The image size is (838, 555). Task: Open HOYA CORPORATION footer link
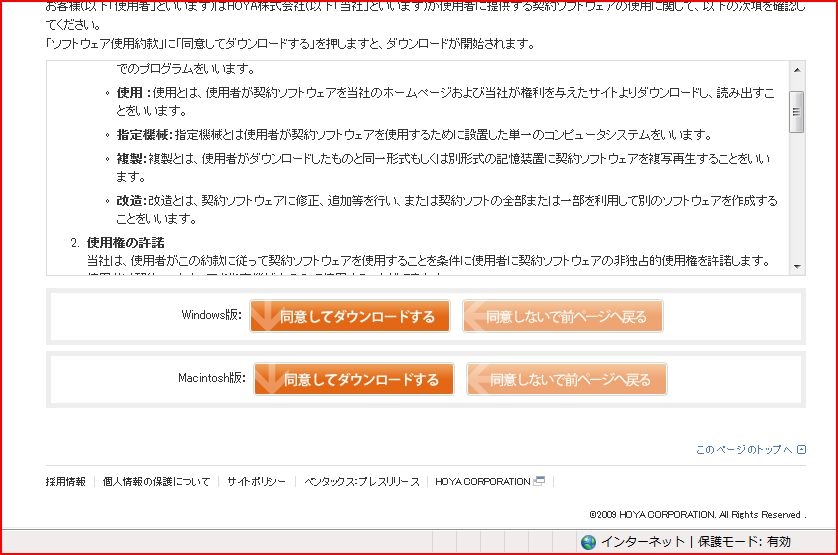tap(483, 482)
